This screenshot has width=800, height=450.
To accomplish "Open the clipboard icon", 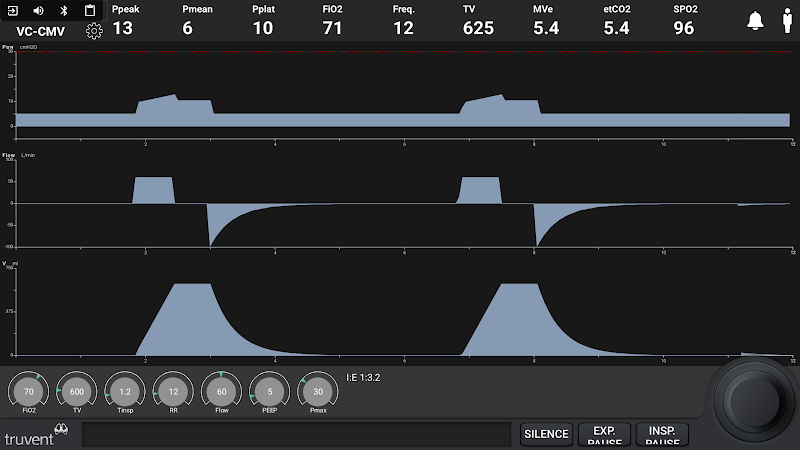I will click(x=89, y=10).
